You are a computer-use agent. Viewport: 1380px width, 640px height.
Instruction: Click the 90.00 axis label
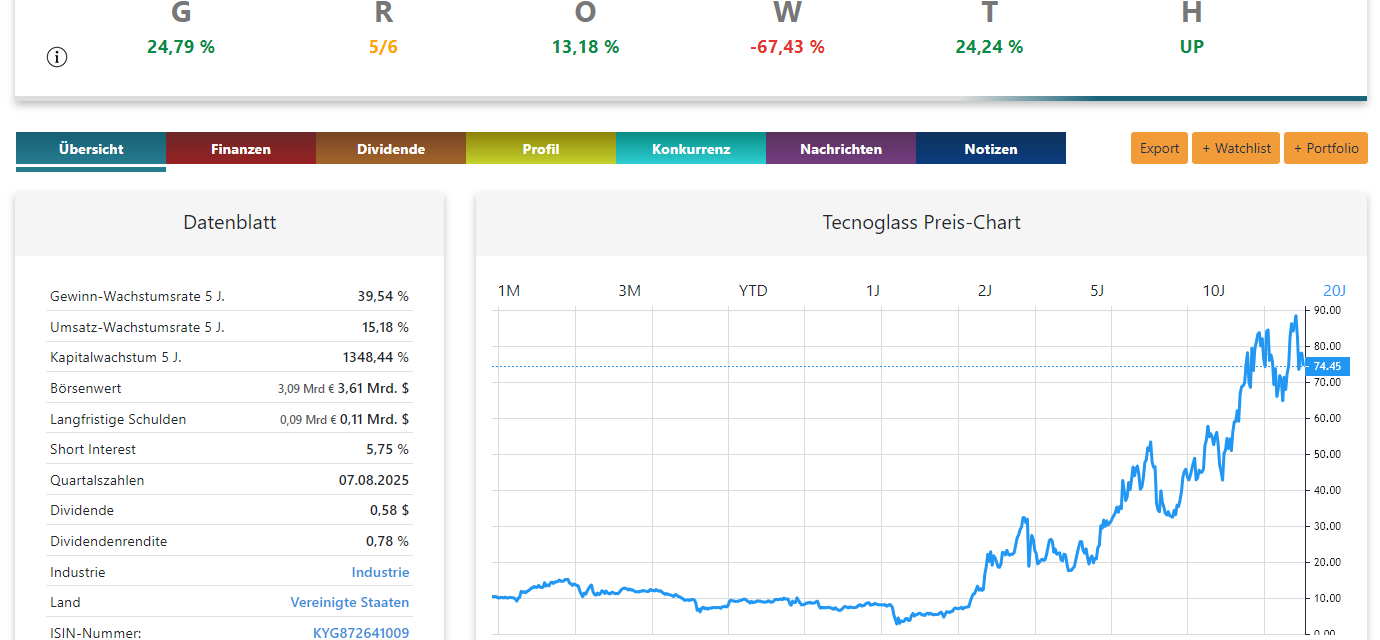[x=1327, y=311]
